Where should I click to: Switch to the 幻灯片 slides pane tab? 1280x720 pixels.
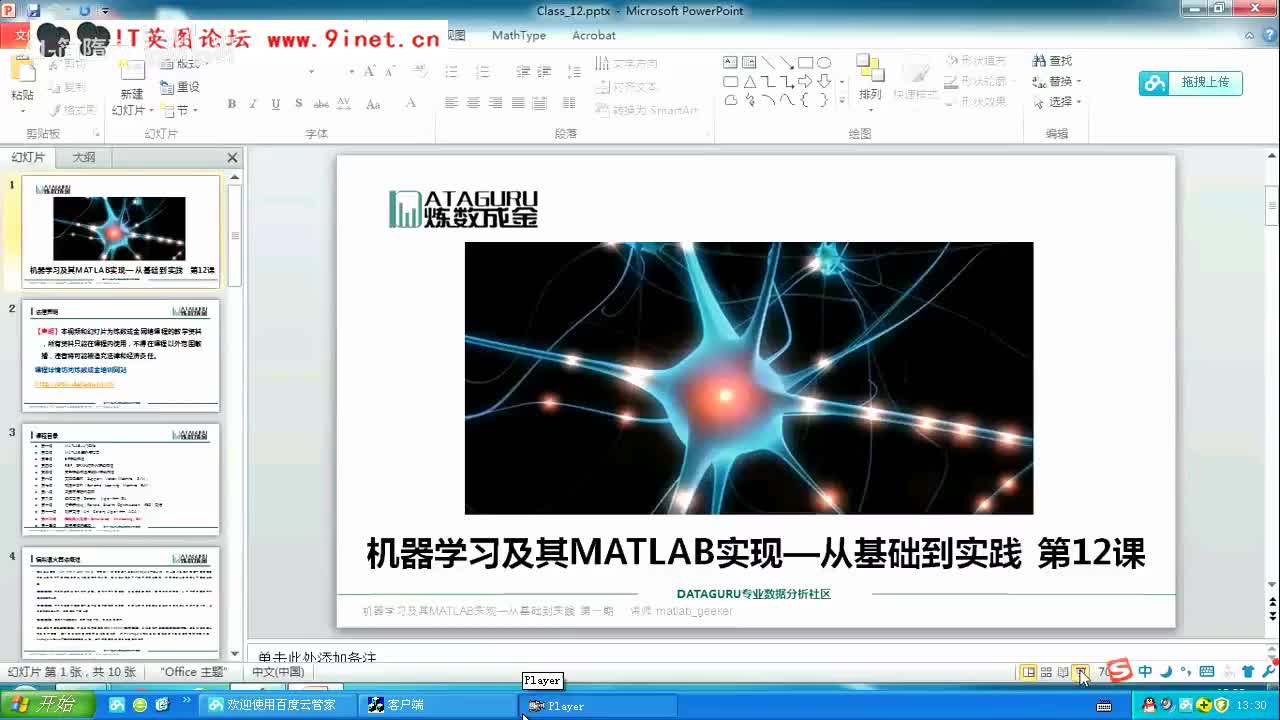[x=28, y=157]
